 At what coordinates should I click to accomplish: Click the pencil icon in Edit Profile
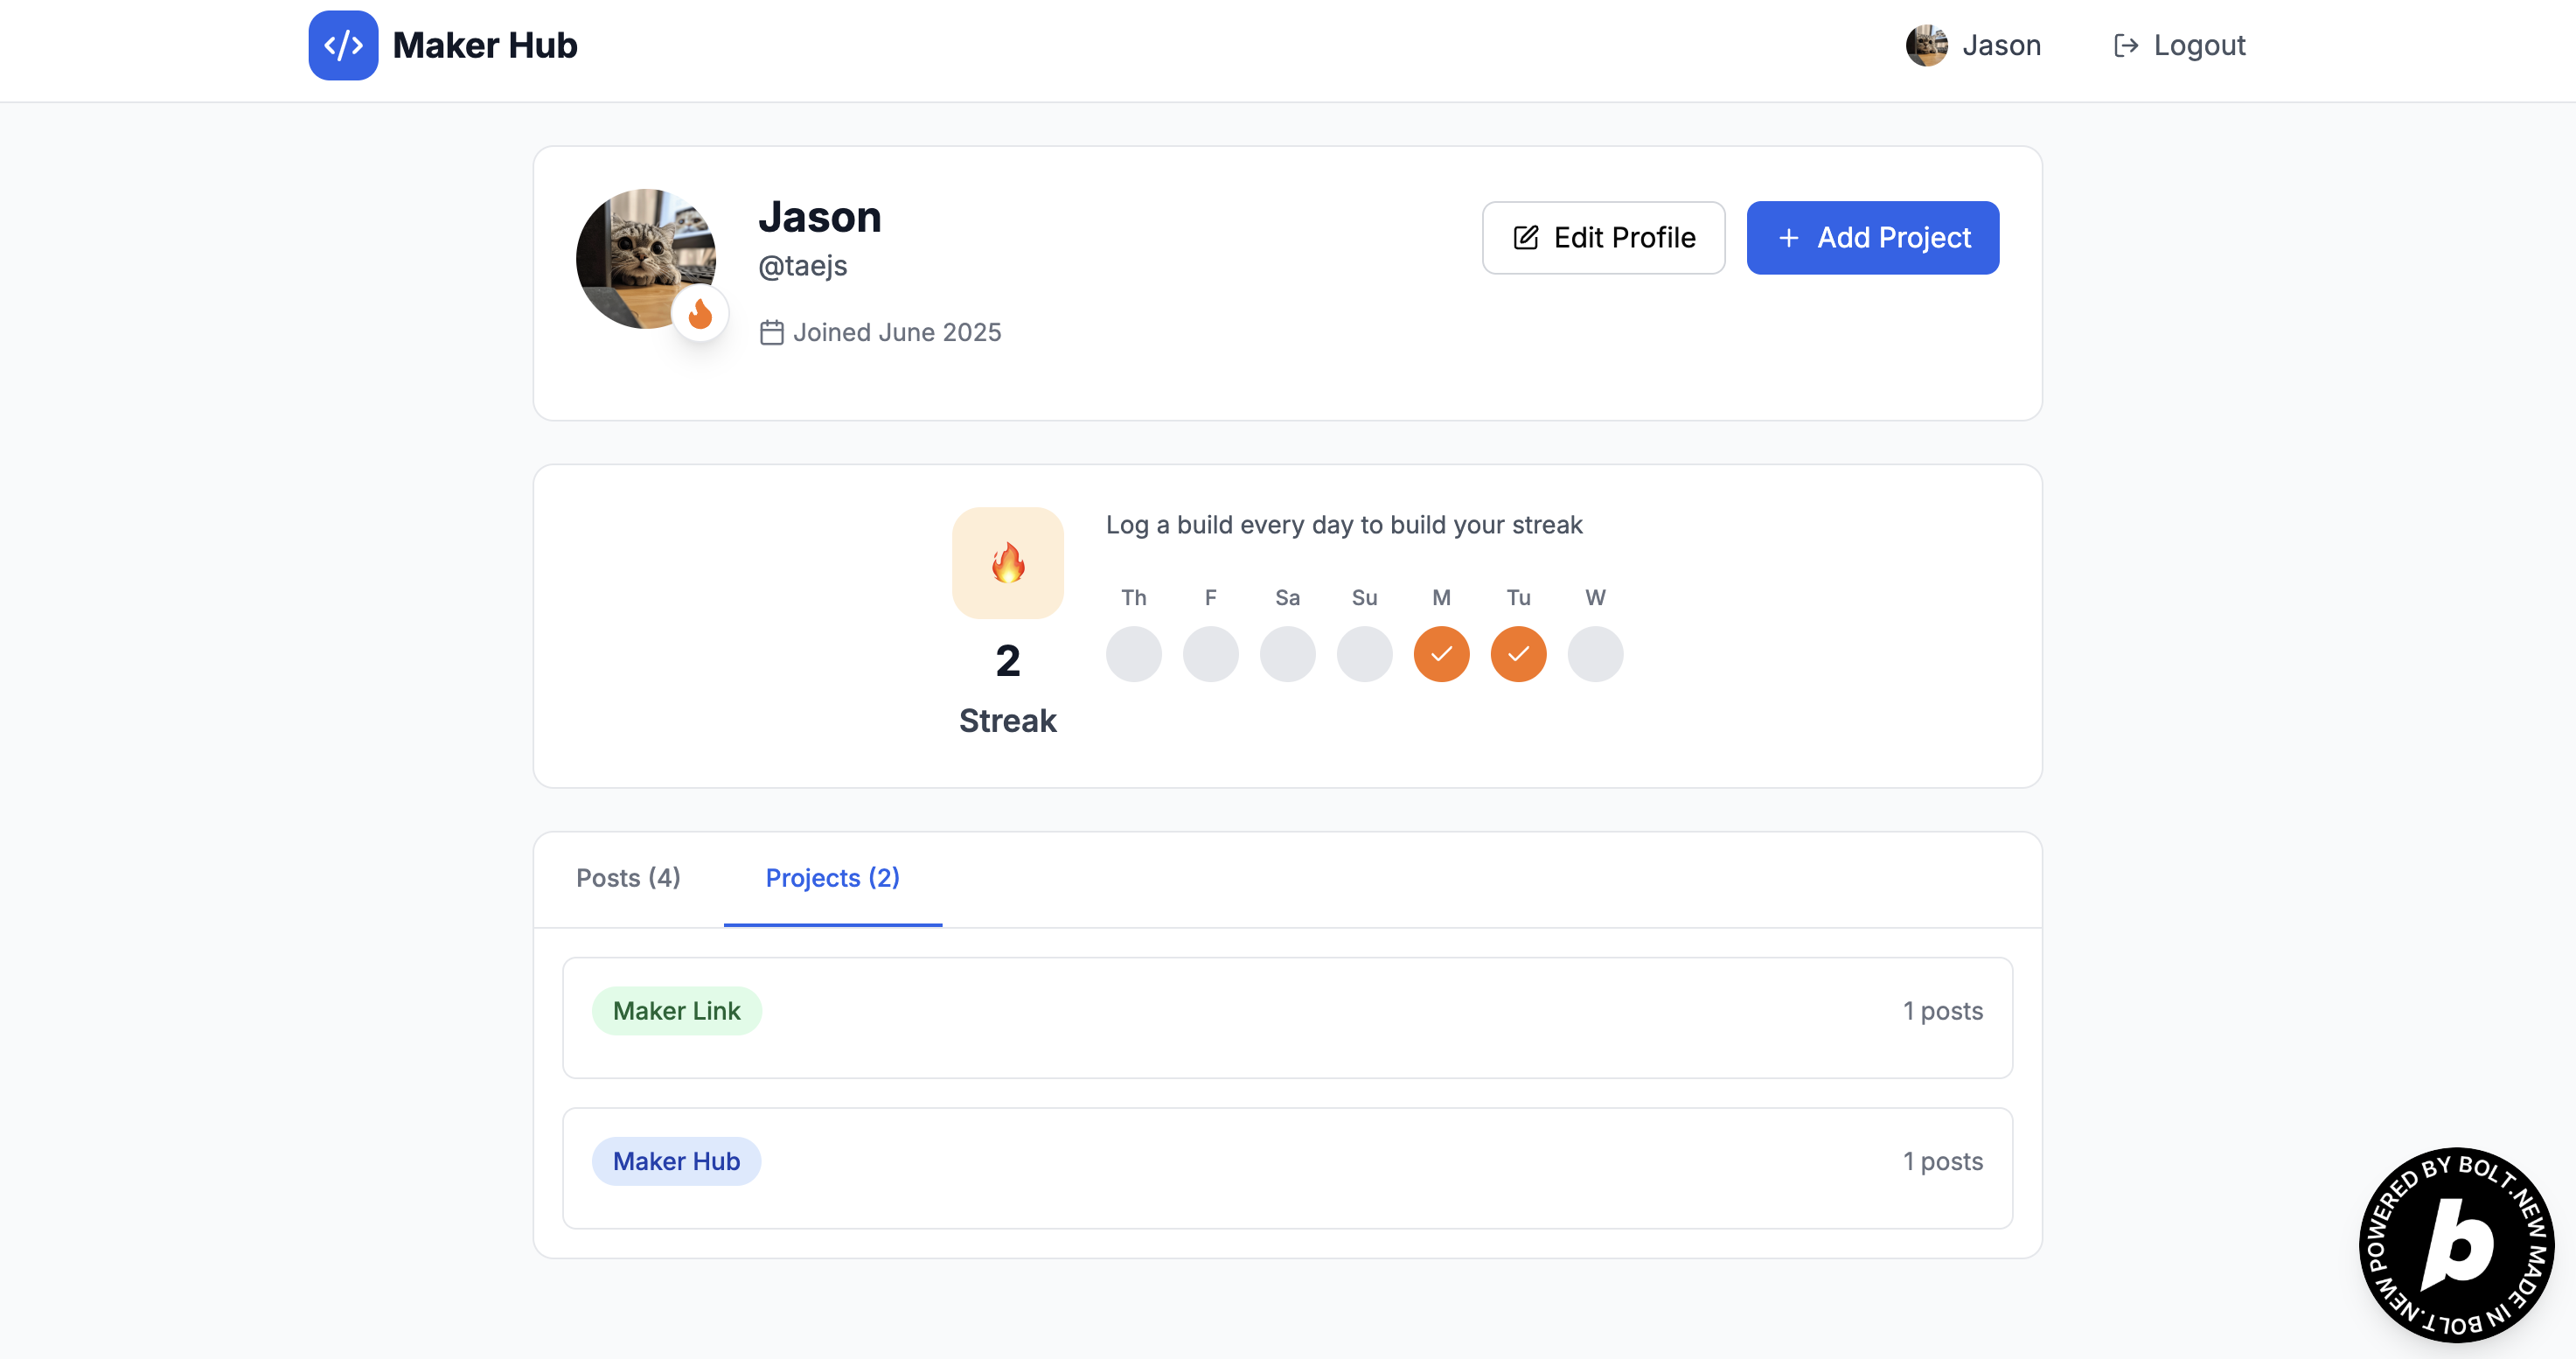pyautogui.click(x=1525, y=238)
